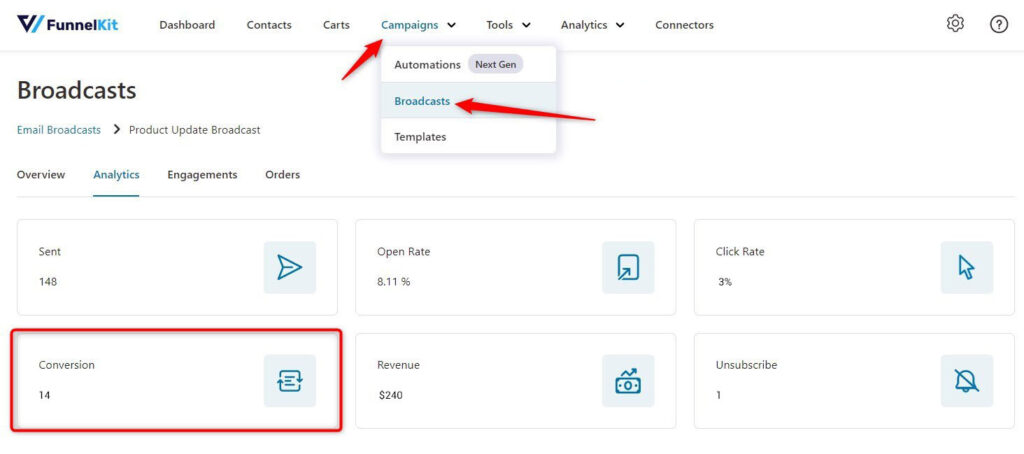
Task: Open Carts in top navigation
Action: (336, 25)
